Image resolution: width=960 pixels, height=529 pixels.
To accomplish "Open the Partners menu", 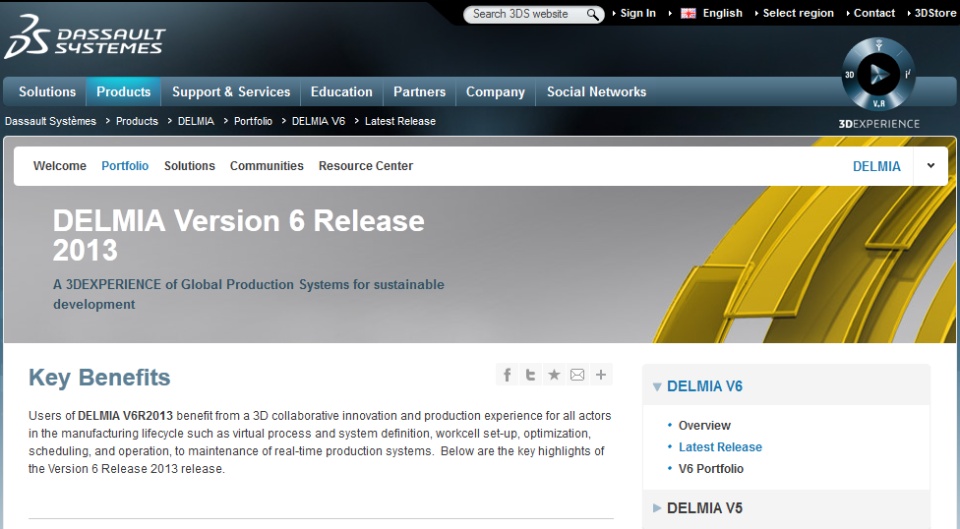I will tap(419, 92).
